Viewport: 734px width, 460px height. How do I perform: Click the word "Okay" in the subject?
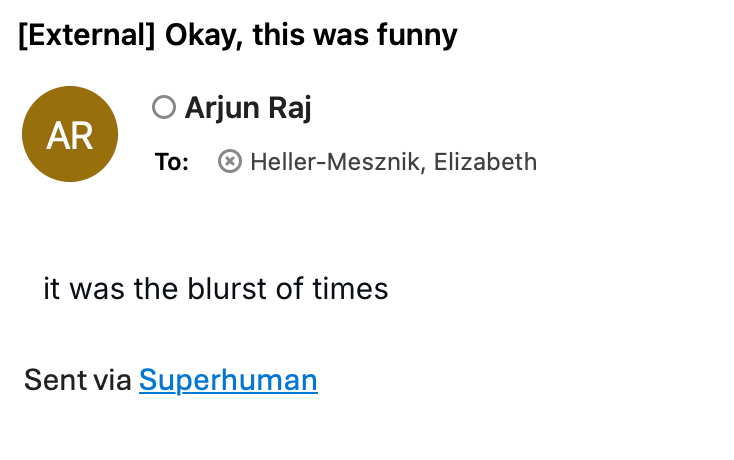(x=202, y=36)
